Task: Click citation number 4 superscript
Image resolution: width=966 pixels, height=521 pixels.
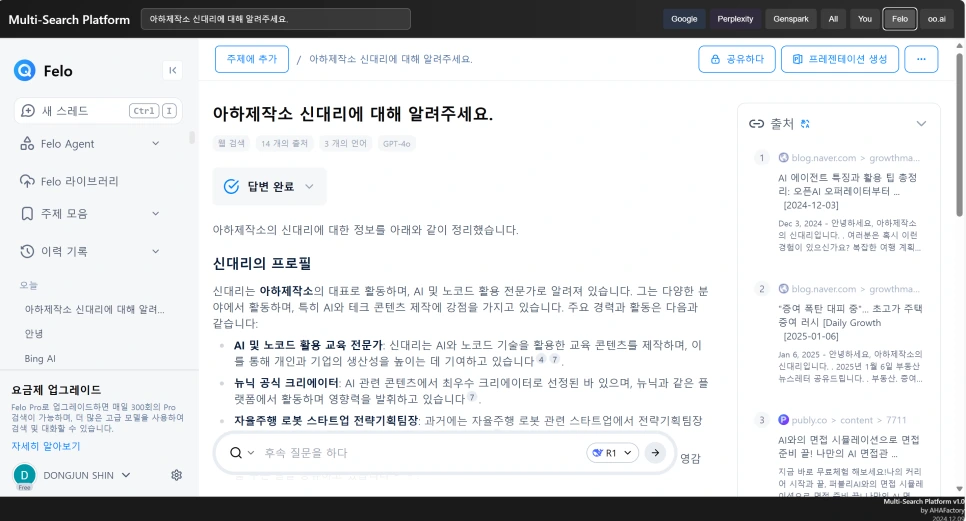Action: tap(541, 359)
